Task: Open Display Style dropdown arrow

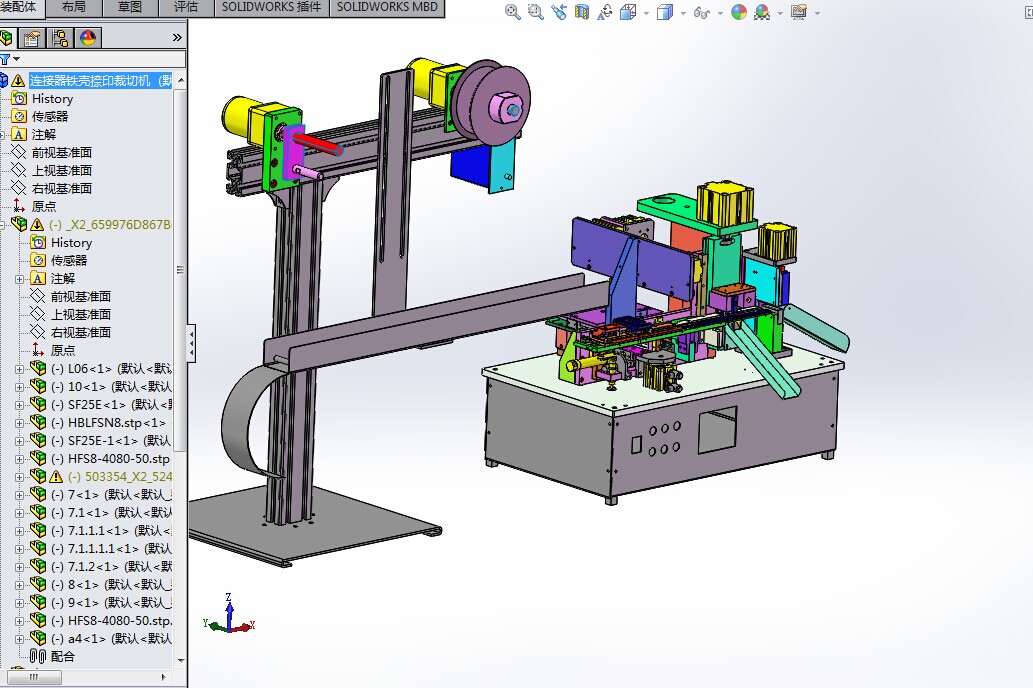Action: 683,13
